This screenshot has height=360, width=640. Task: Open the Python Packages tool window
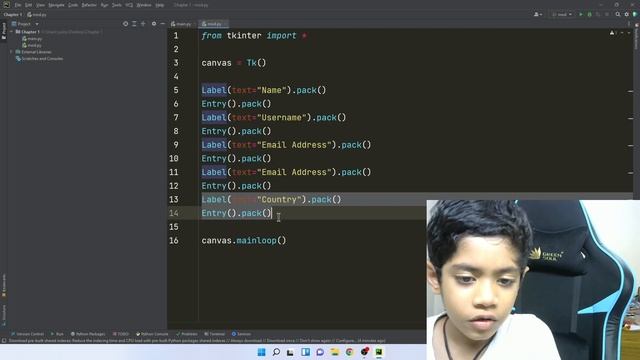point(88,334)
